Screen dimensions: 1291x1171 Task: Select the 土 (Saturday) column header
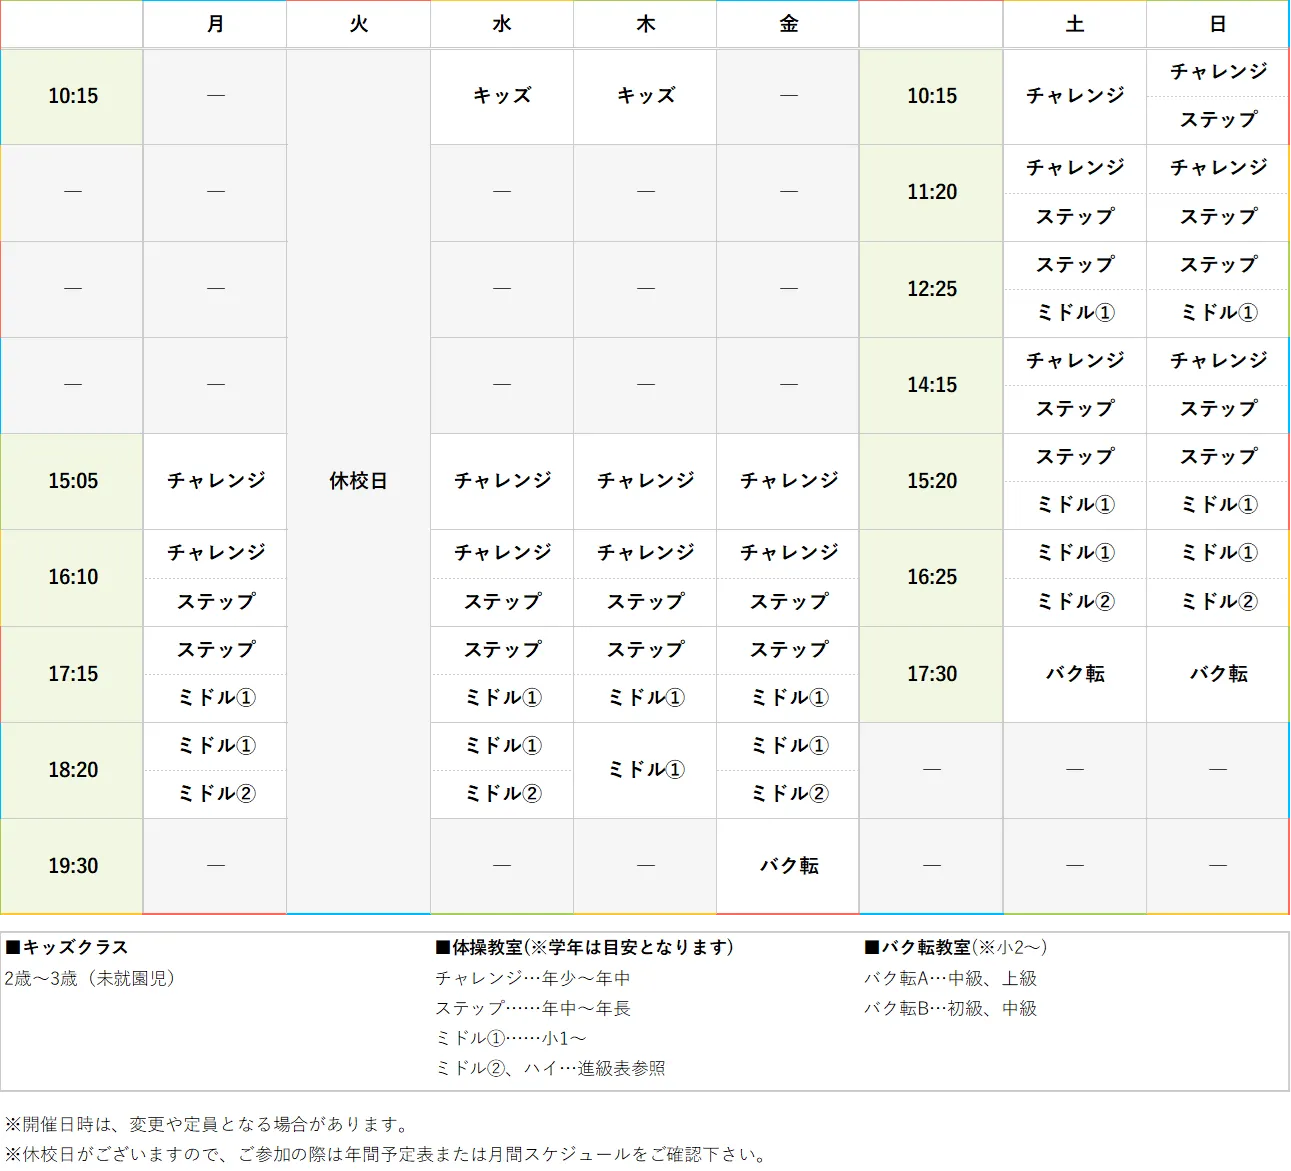pos(1074,24)
